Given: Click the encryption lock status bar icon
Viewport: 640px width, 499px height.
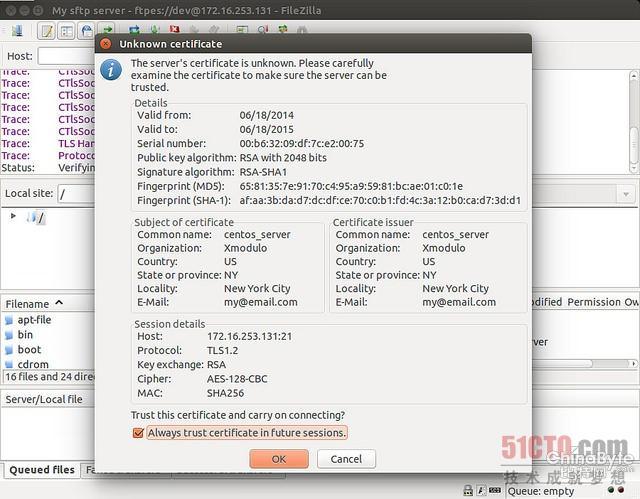Looking at the screenshot, I should pyautogui.click(x=468, y=490).
